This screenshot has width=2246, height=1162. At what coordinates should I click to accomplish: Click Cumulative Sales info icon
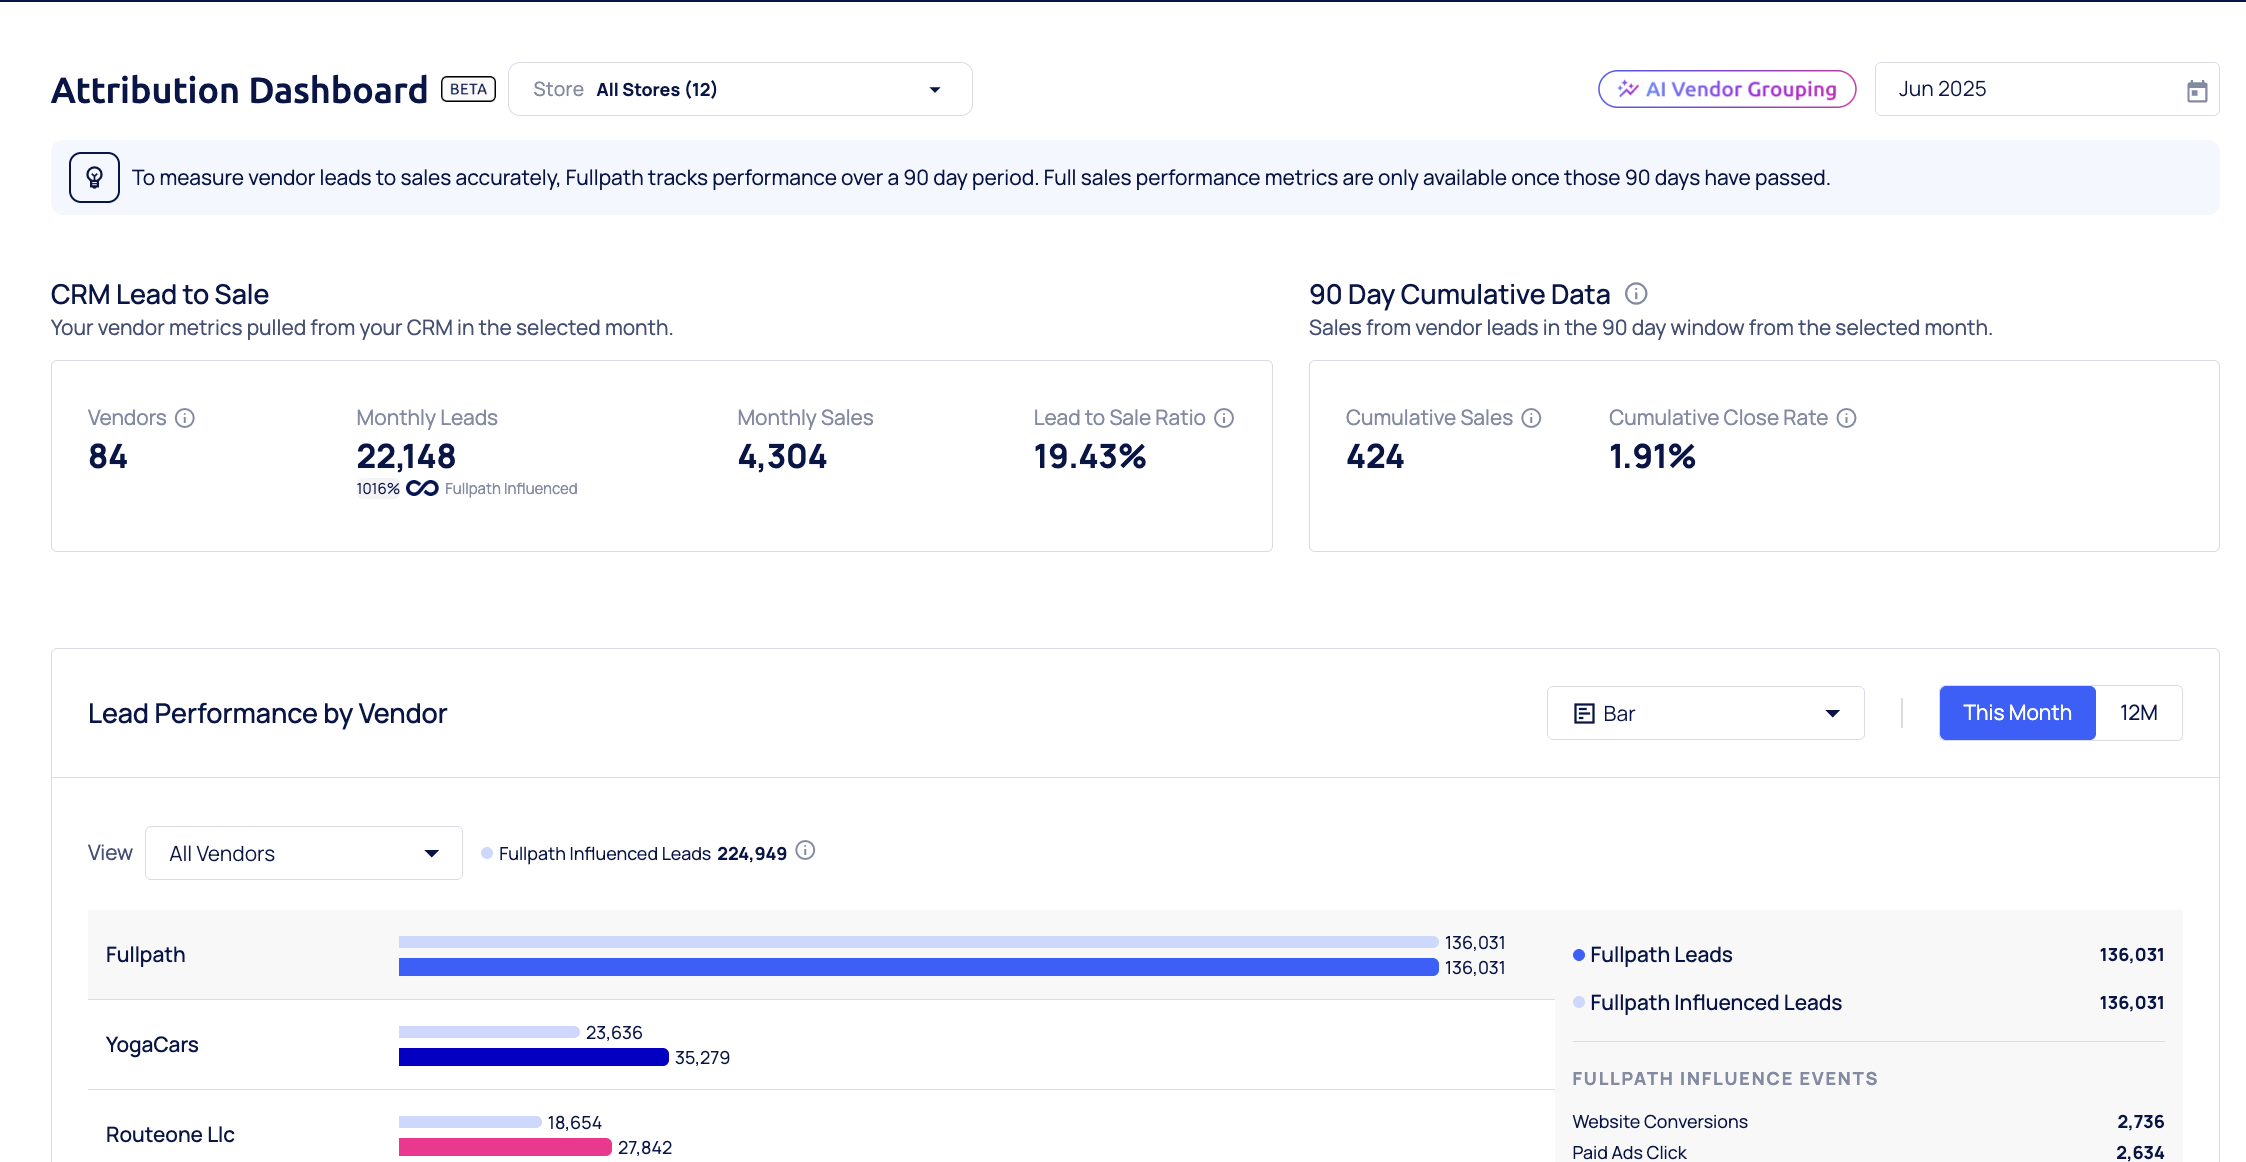[1531, 418]
